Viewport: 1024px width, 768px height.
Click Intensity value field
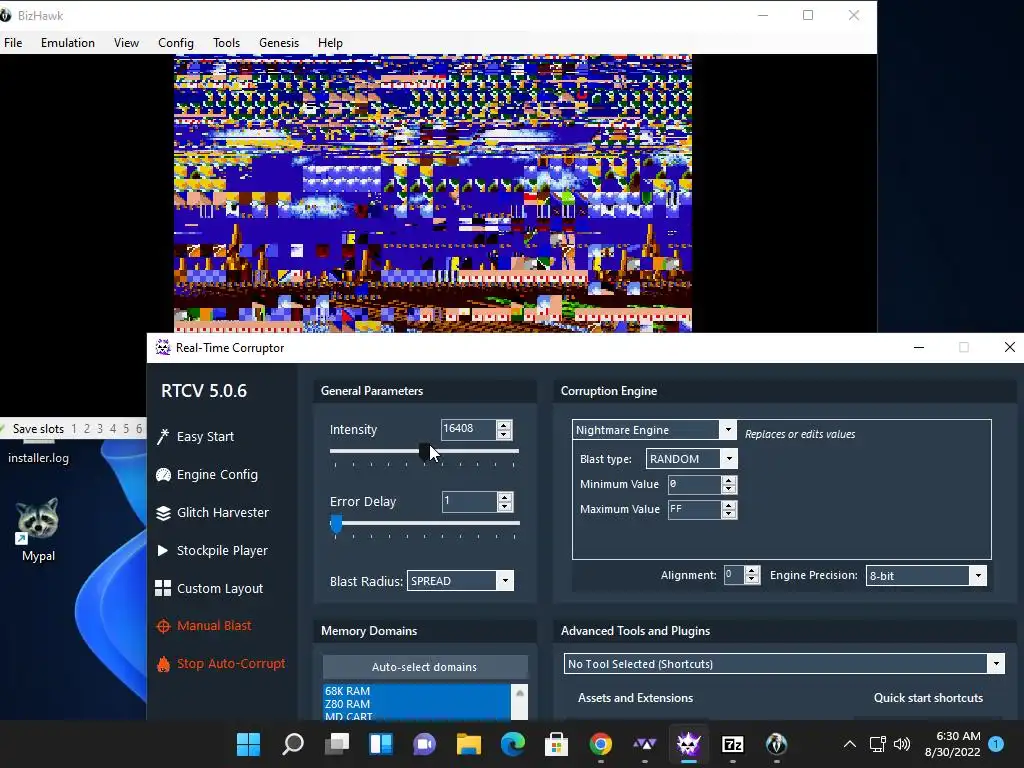click(468, 429)
